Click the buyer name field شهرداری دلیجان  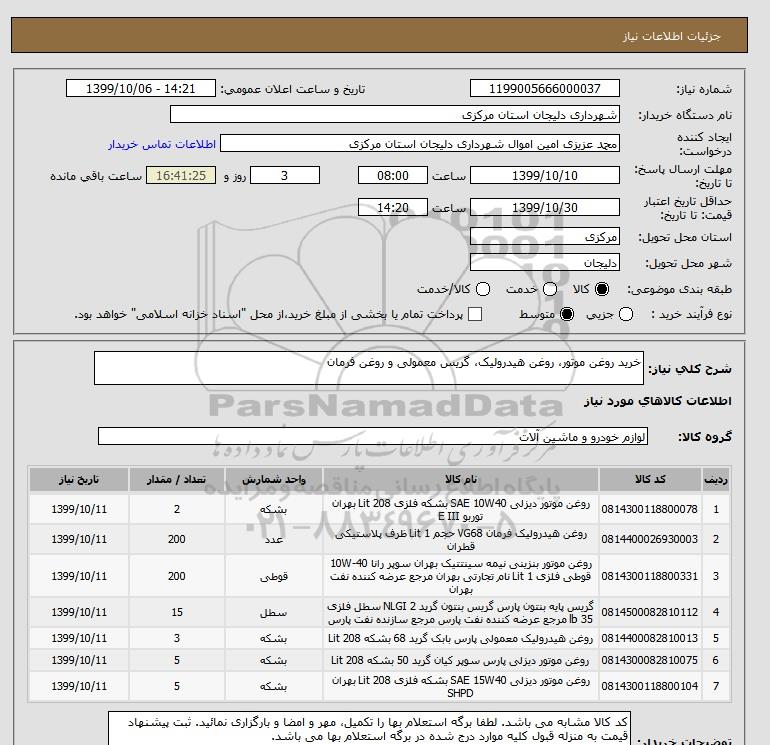tap(394, 115)
